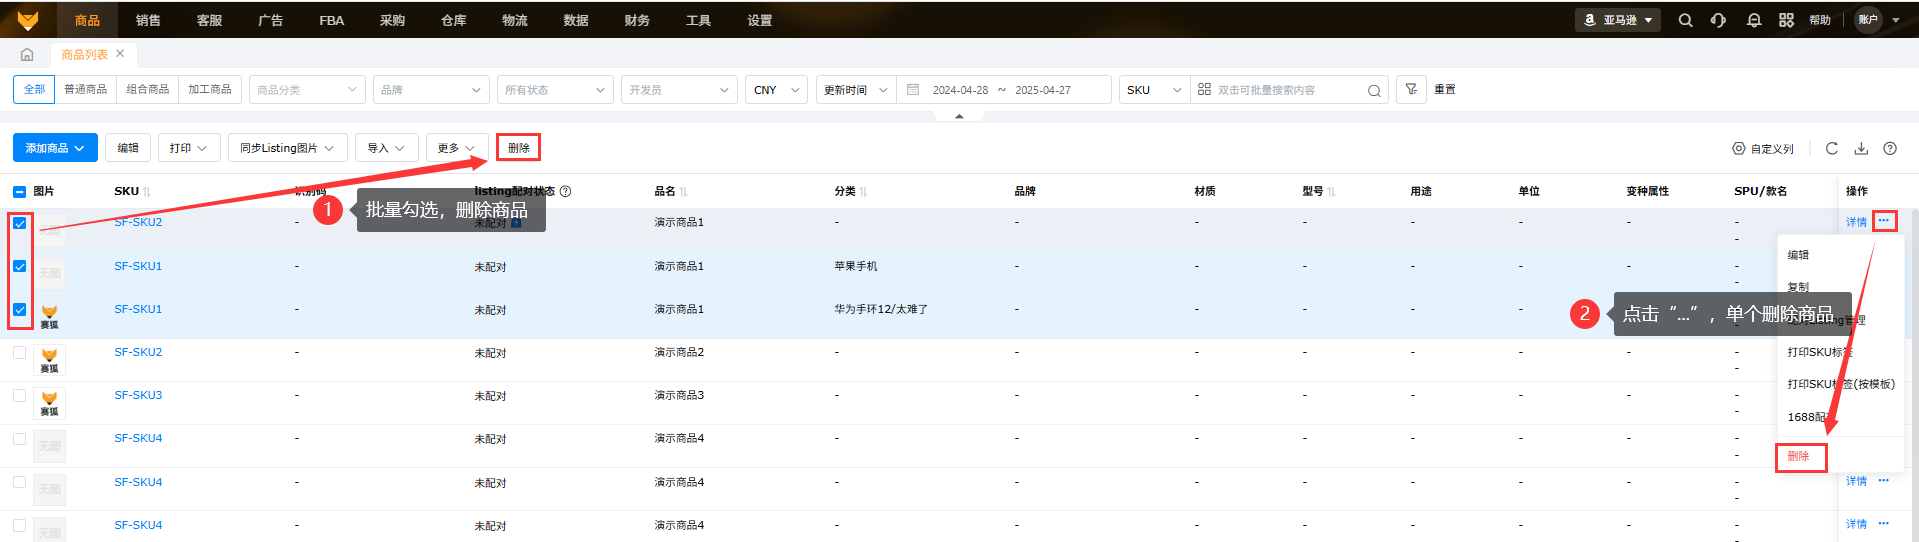Toggle the select-all header checkbox
Image resolution: width=1919 pixels, height=542 pixels.
point(20,191)
